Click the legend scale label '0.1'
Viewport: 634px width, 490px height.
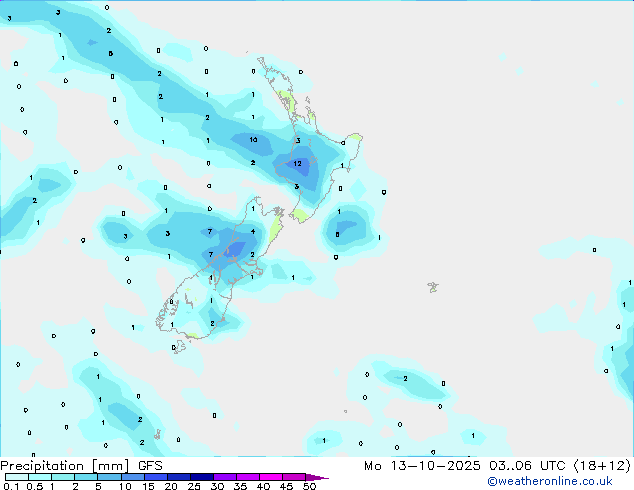11,486
